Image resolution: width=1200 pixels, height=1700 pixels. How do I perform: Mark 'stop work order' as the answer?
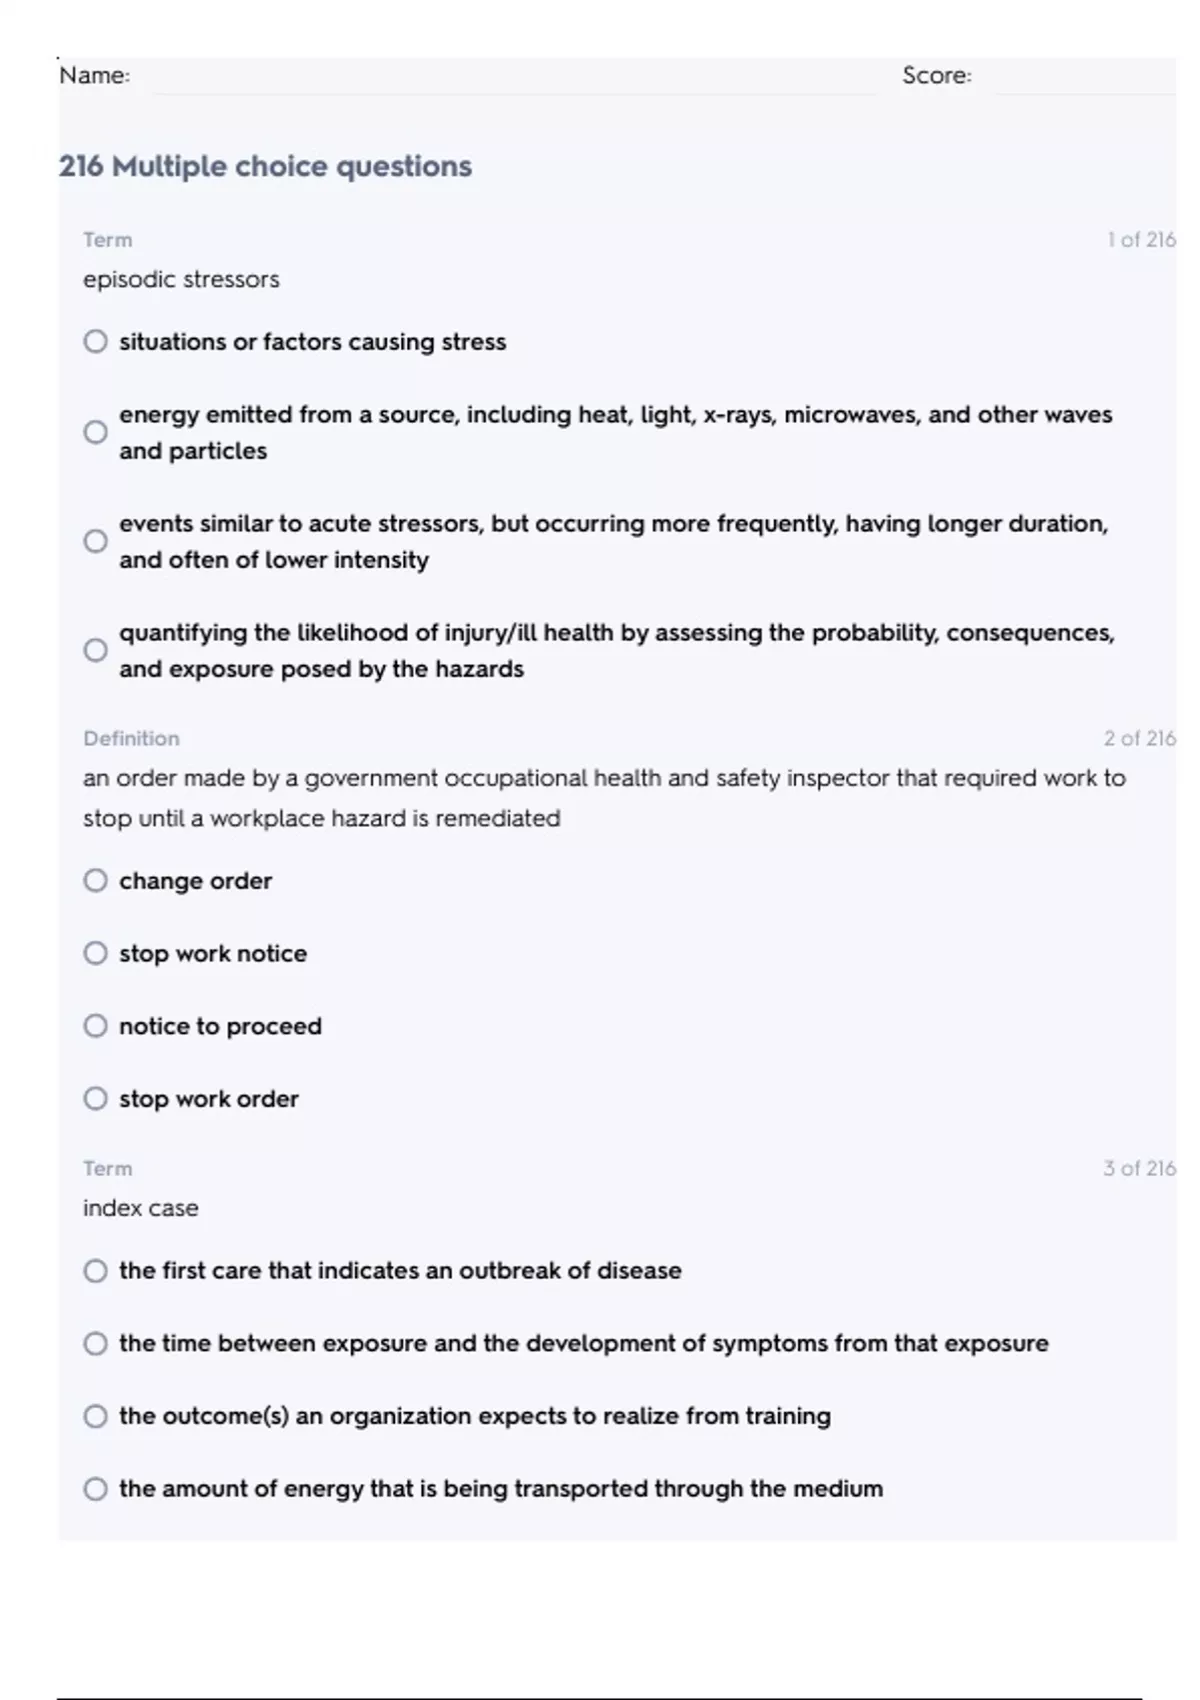[x=95, y=1099]
